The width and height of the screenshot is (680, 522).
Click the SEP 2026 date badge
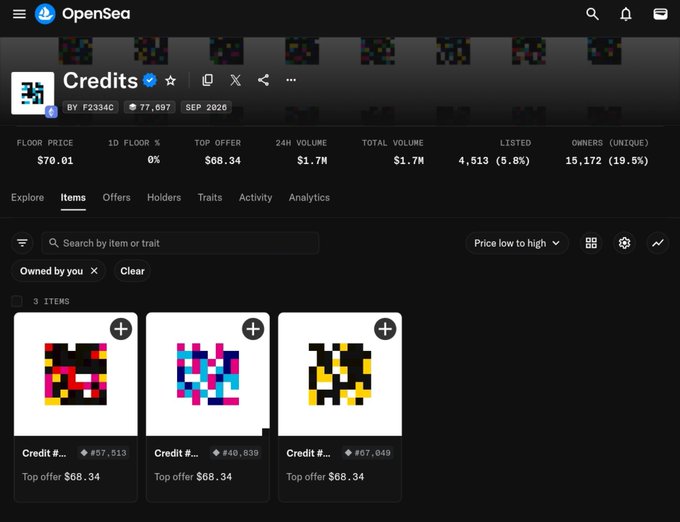point(206,107)
